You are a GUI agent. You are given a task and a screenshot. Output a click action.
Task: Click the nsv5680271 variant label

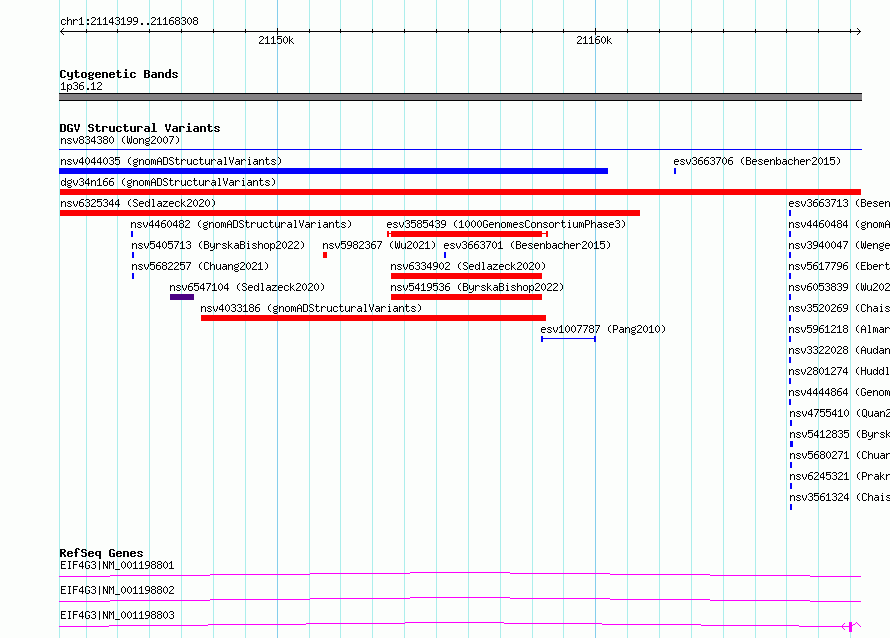[x=839, y=455]
